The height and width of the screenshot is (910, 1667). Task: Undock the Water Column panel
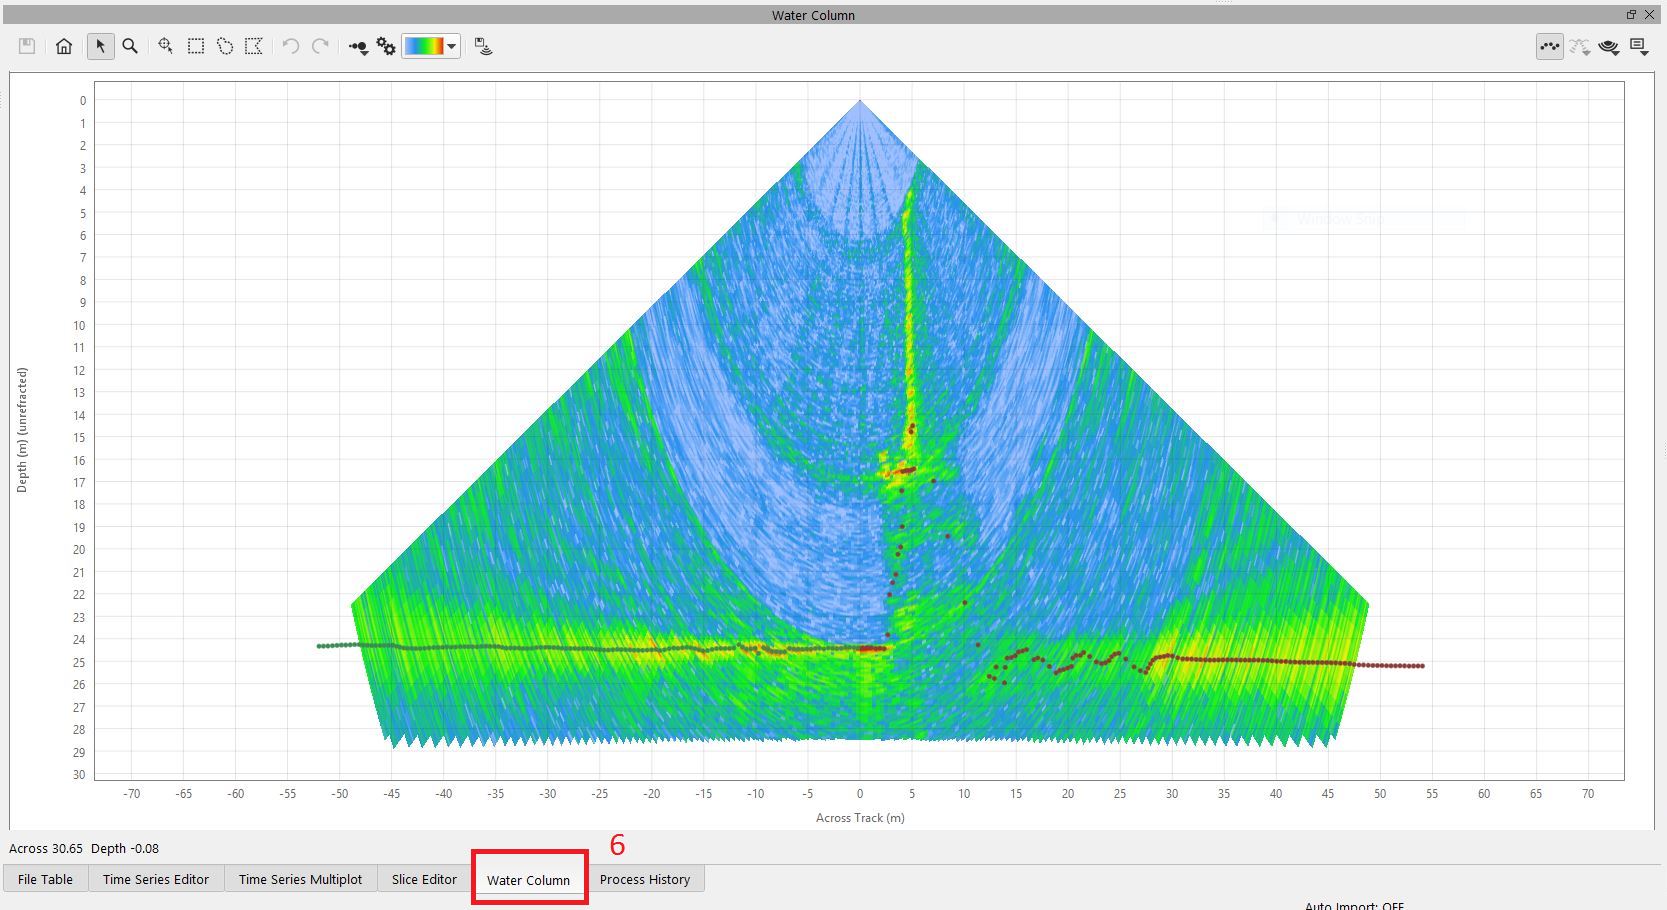coord(1631,14)
